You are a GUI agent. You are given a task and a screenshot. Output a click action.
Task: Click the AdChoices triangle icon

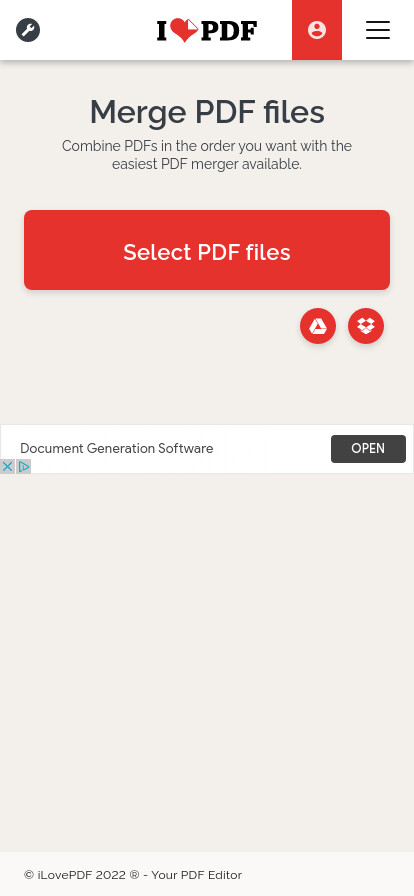[23, 466]
